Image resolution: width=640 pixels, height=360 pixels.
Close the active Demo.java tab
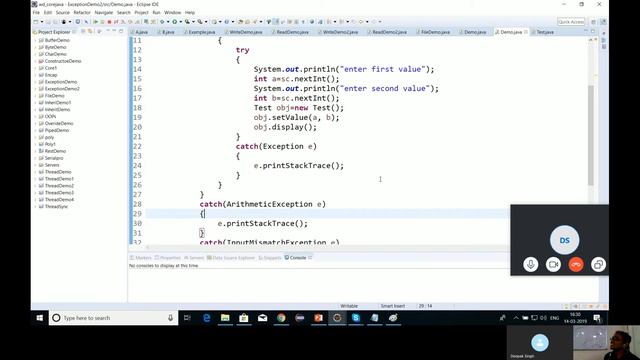coord(526,32)
